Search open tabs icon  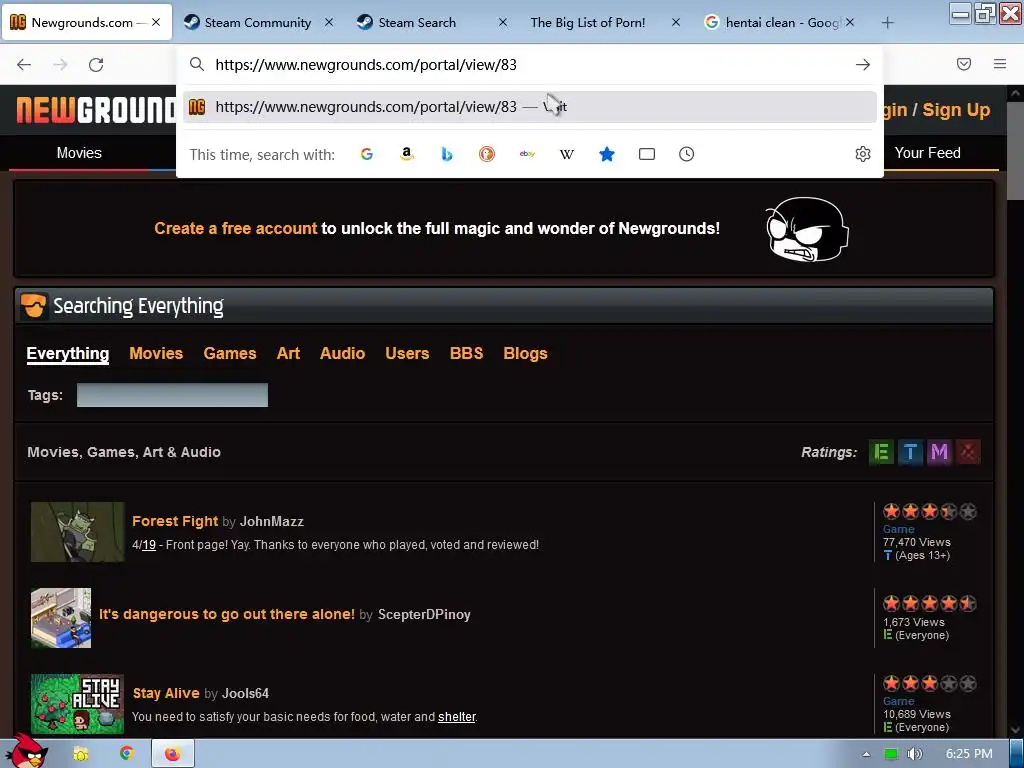(647, 154)
